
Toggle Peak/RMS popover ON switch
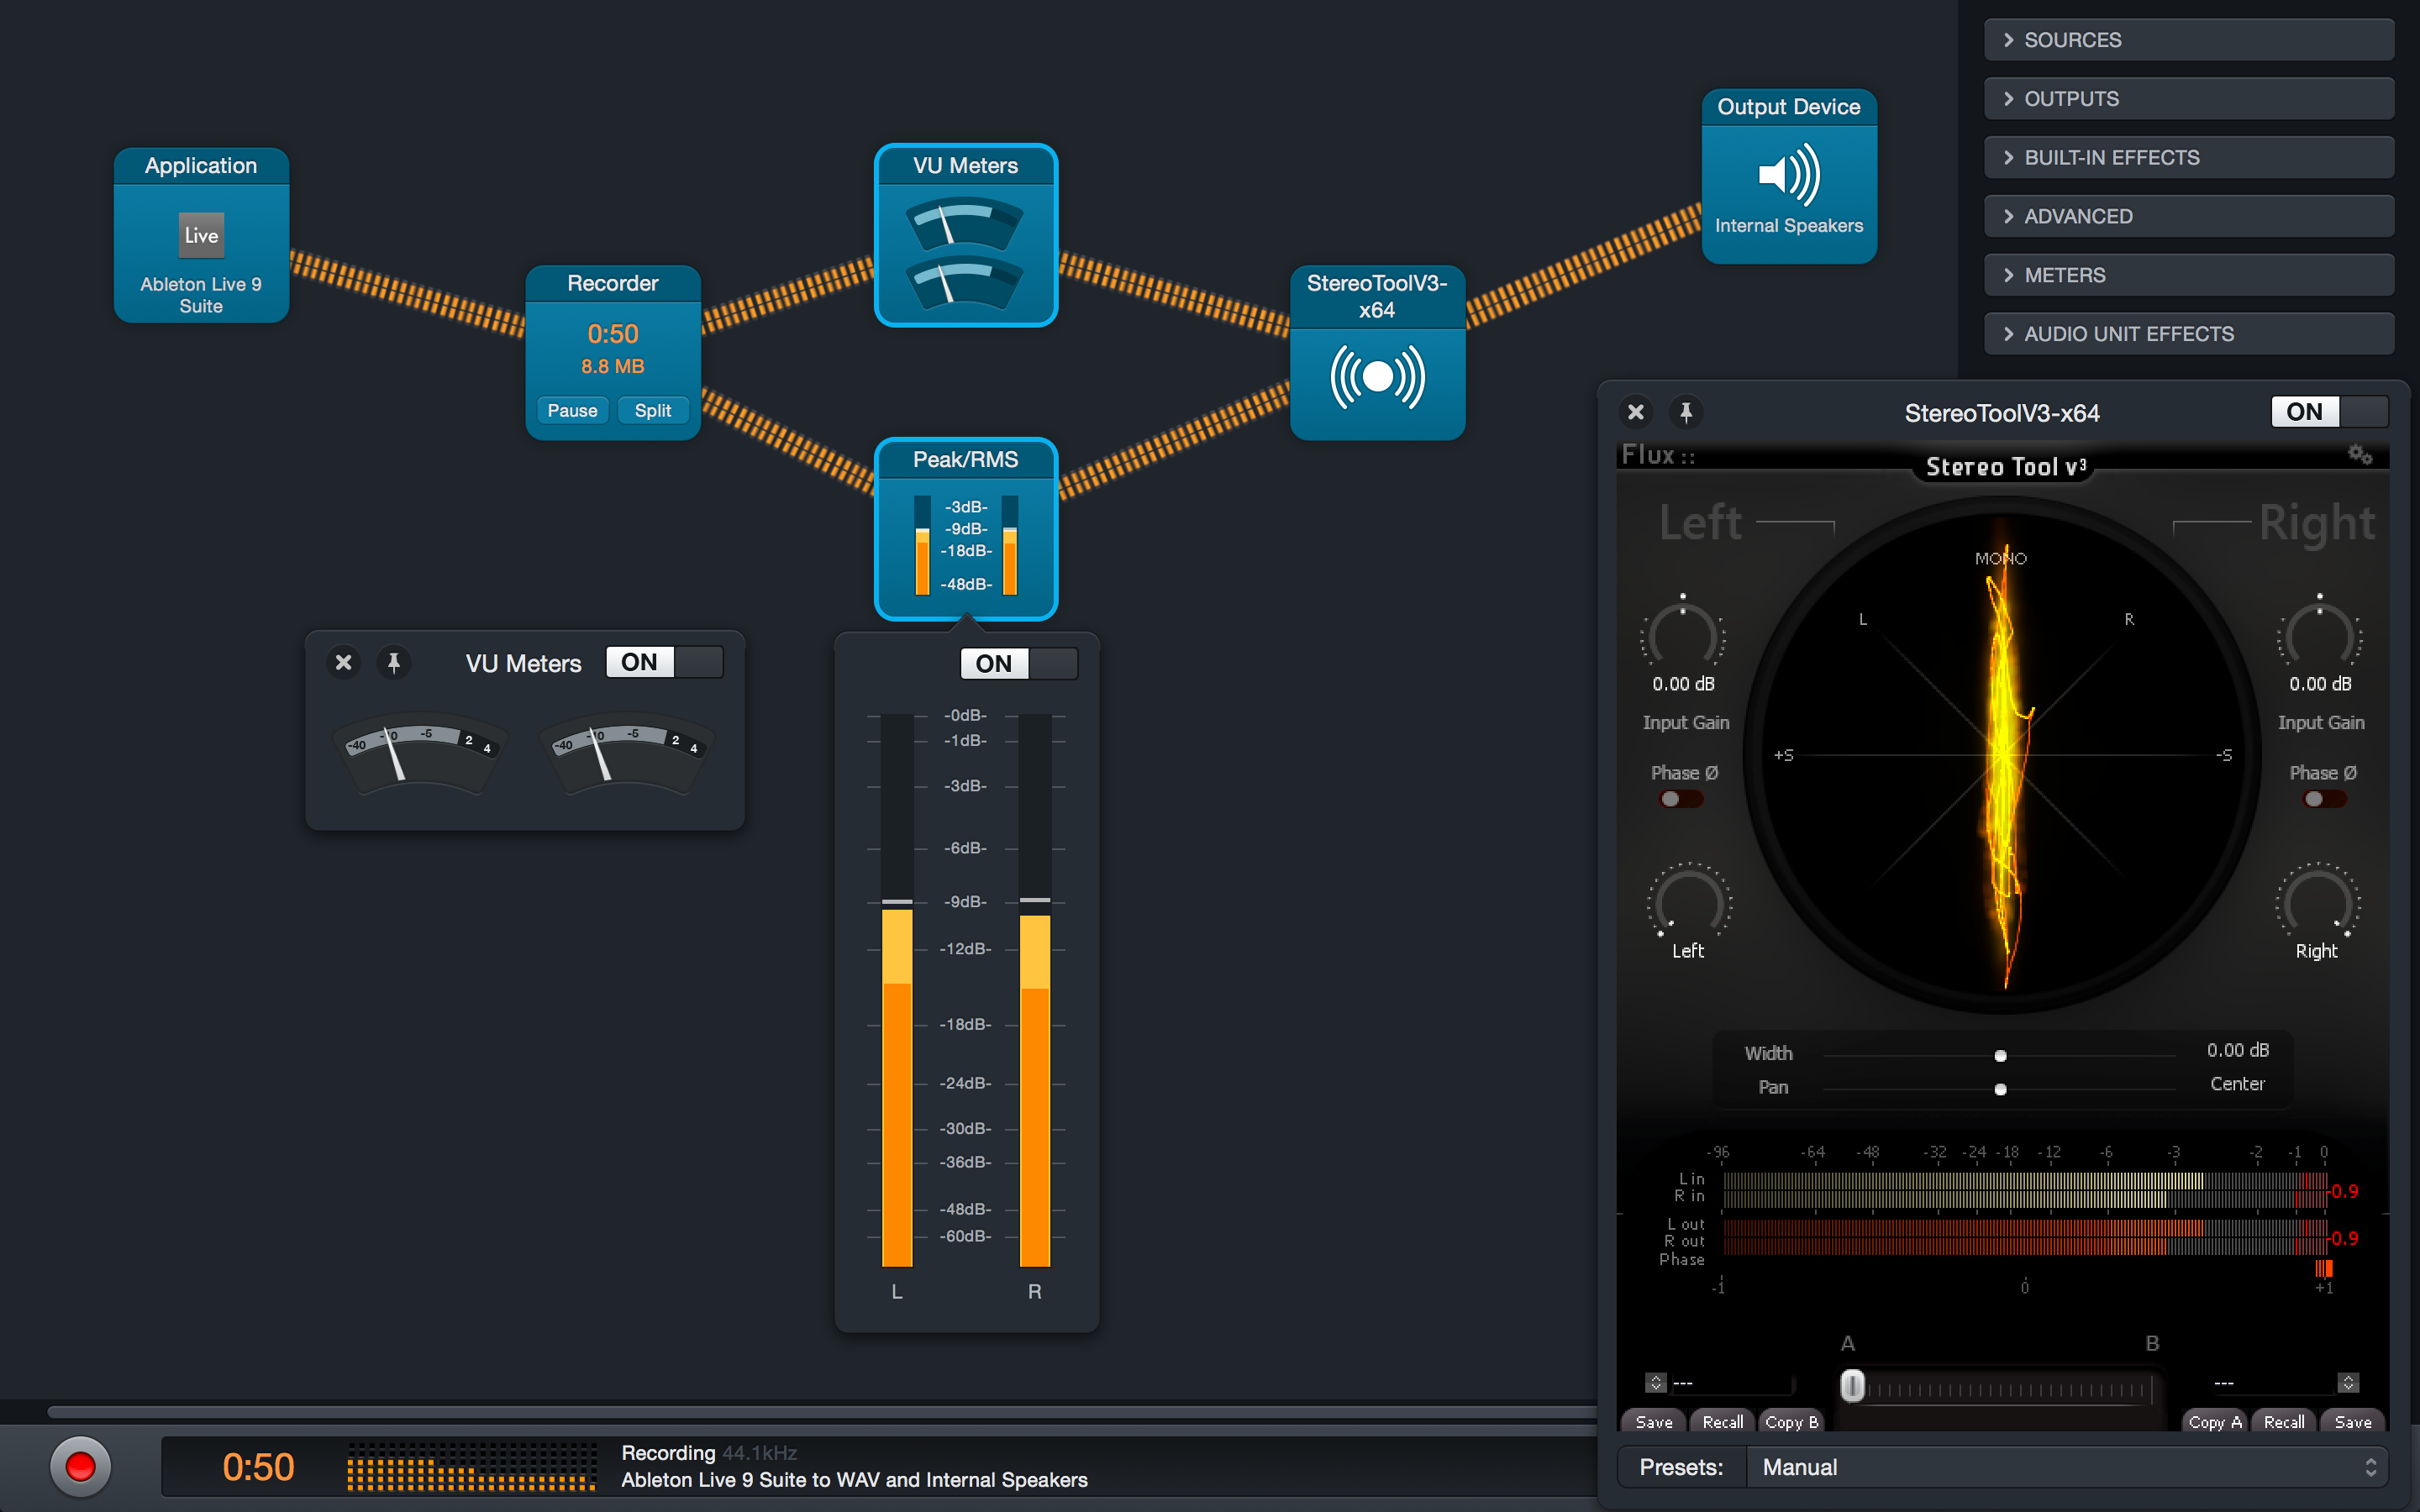coord(1018,663)
